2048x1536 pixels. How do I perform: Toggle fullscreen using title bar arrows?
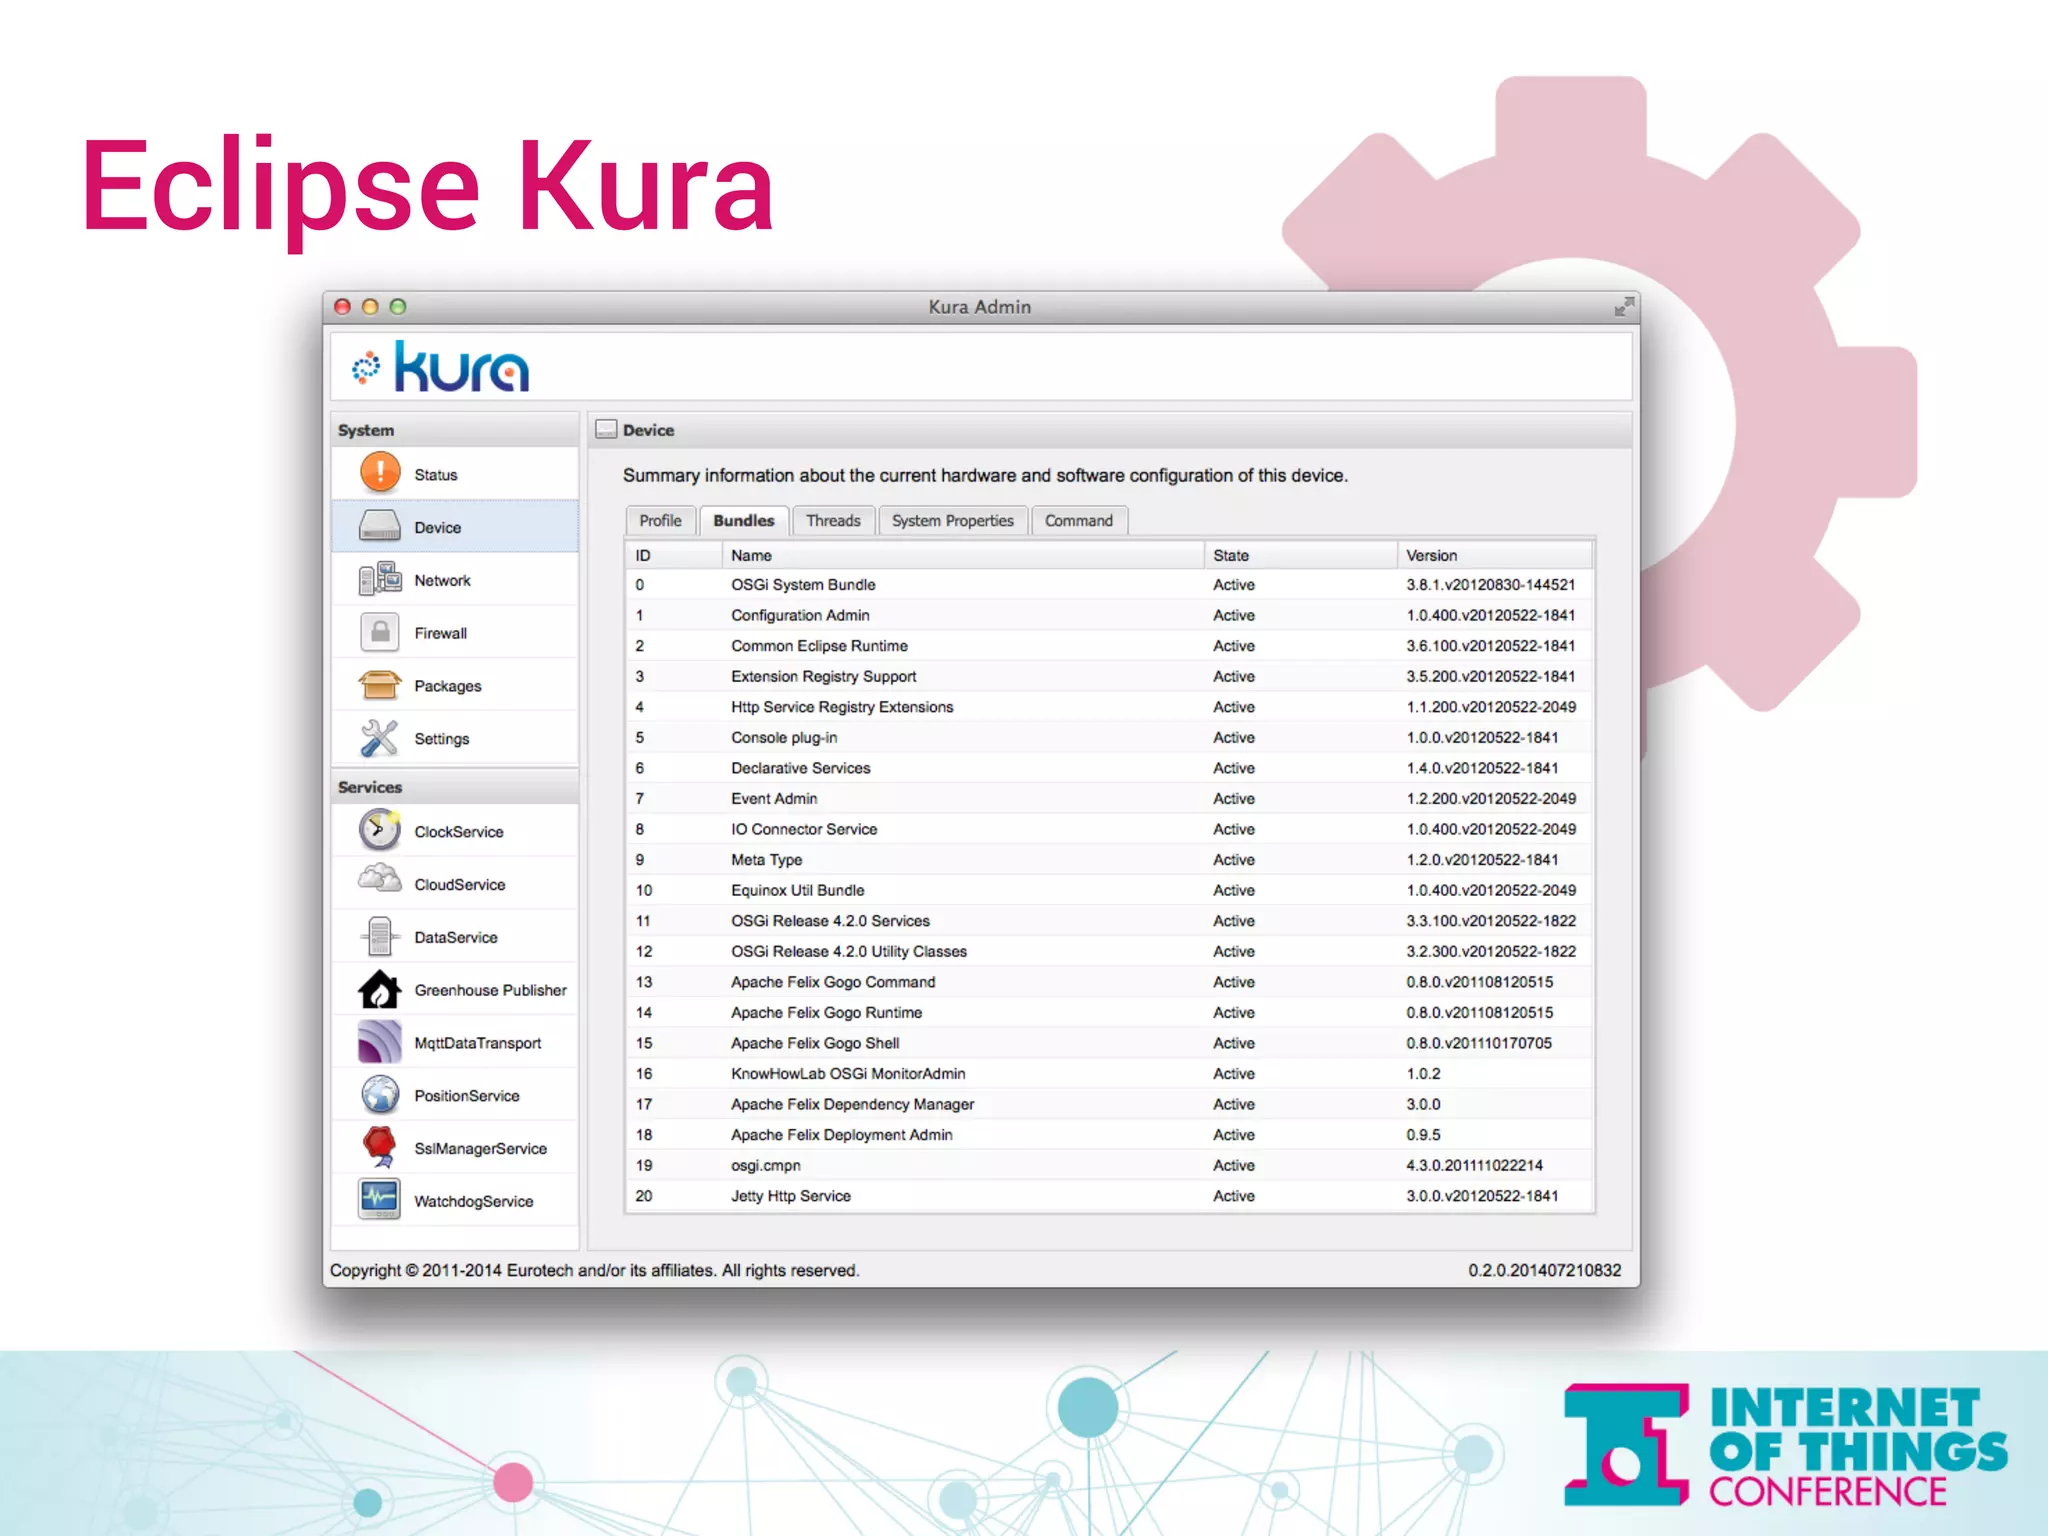pyautogui.click(x=1623, y=307)
